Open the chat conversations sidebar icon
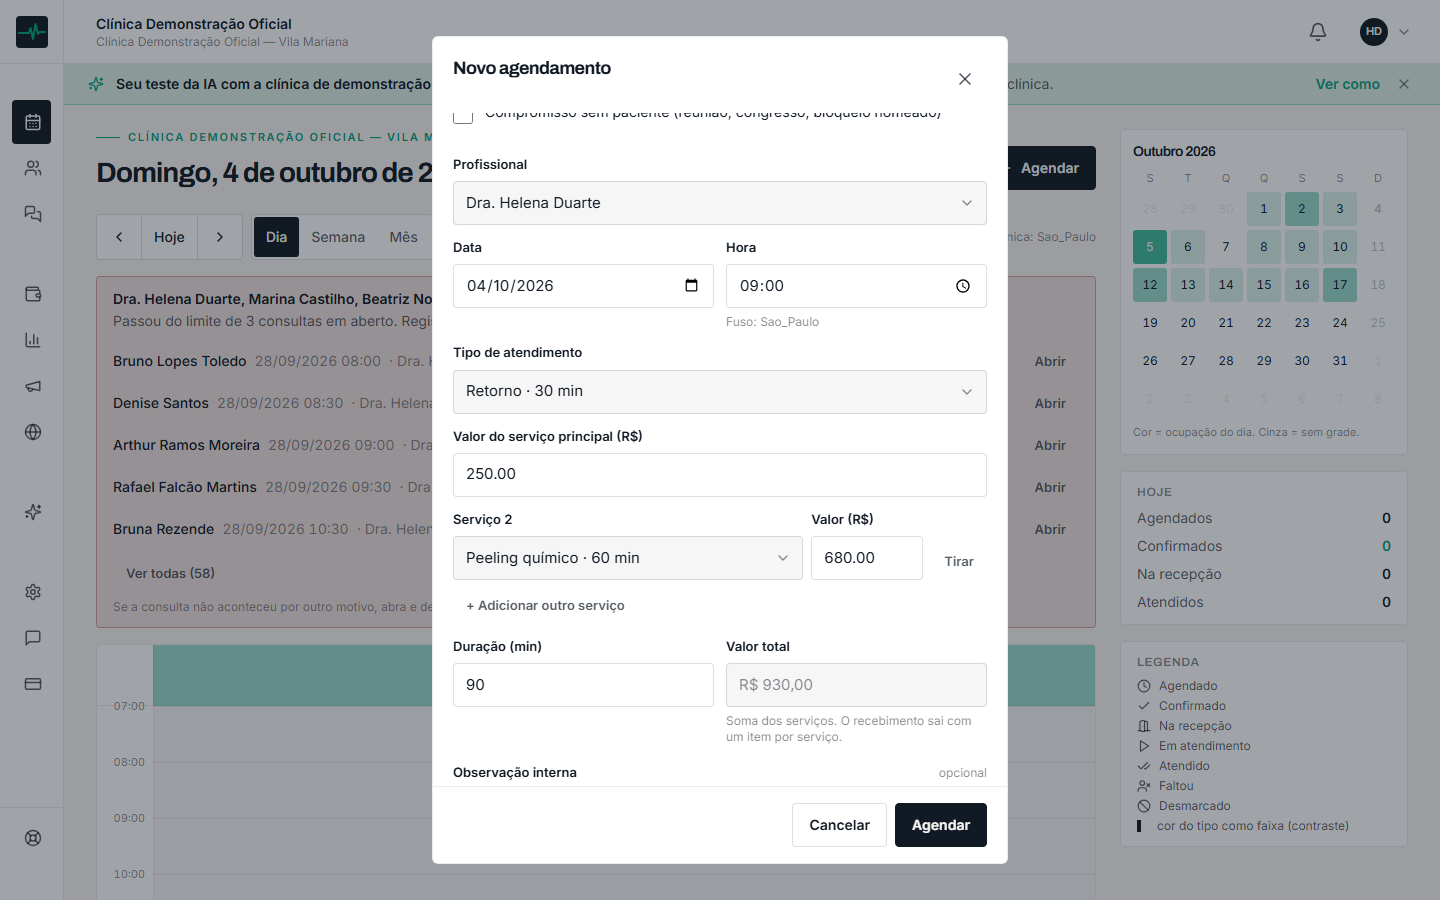 click(33, 214)
